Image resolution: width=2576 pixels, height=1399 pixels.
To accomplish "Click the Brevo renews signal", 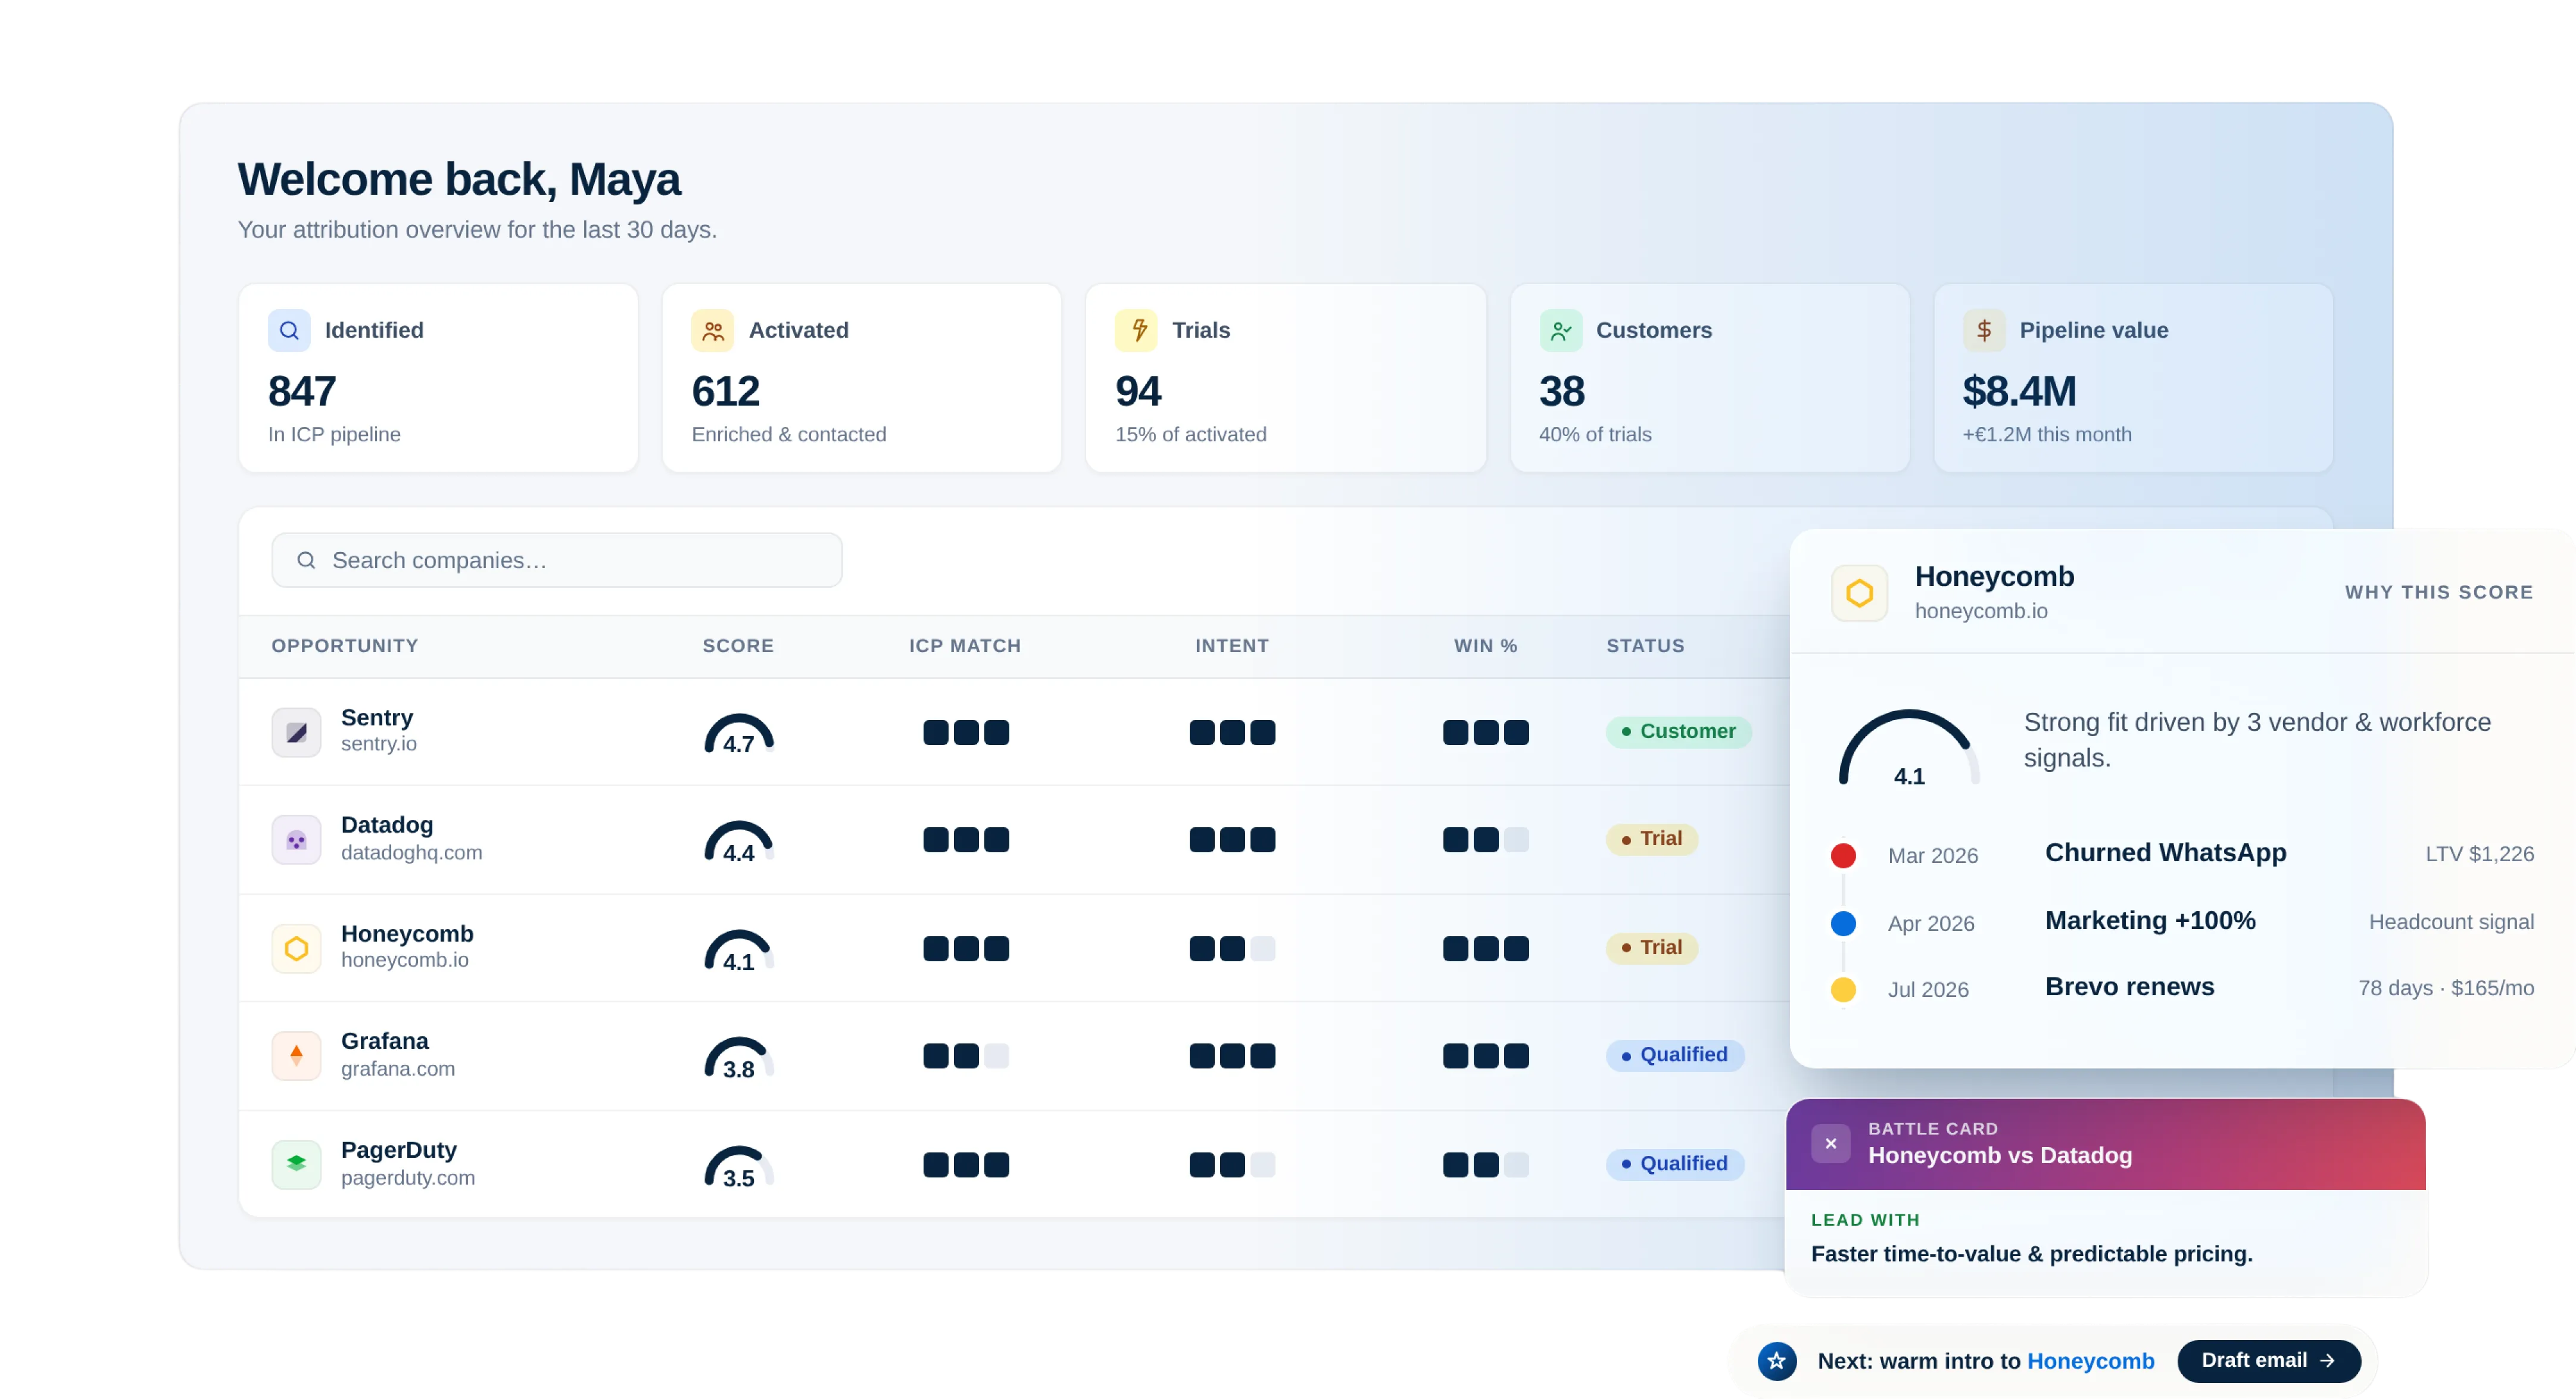I will point(2130,987).
